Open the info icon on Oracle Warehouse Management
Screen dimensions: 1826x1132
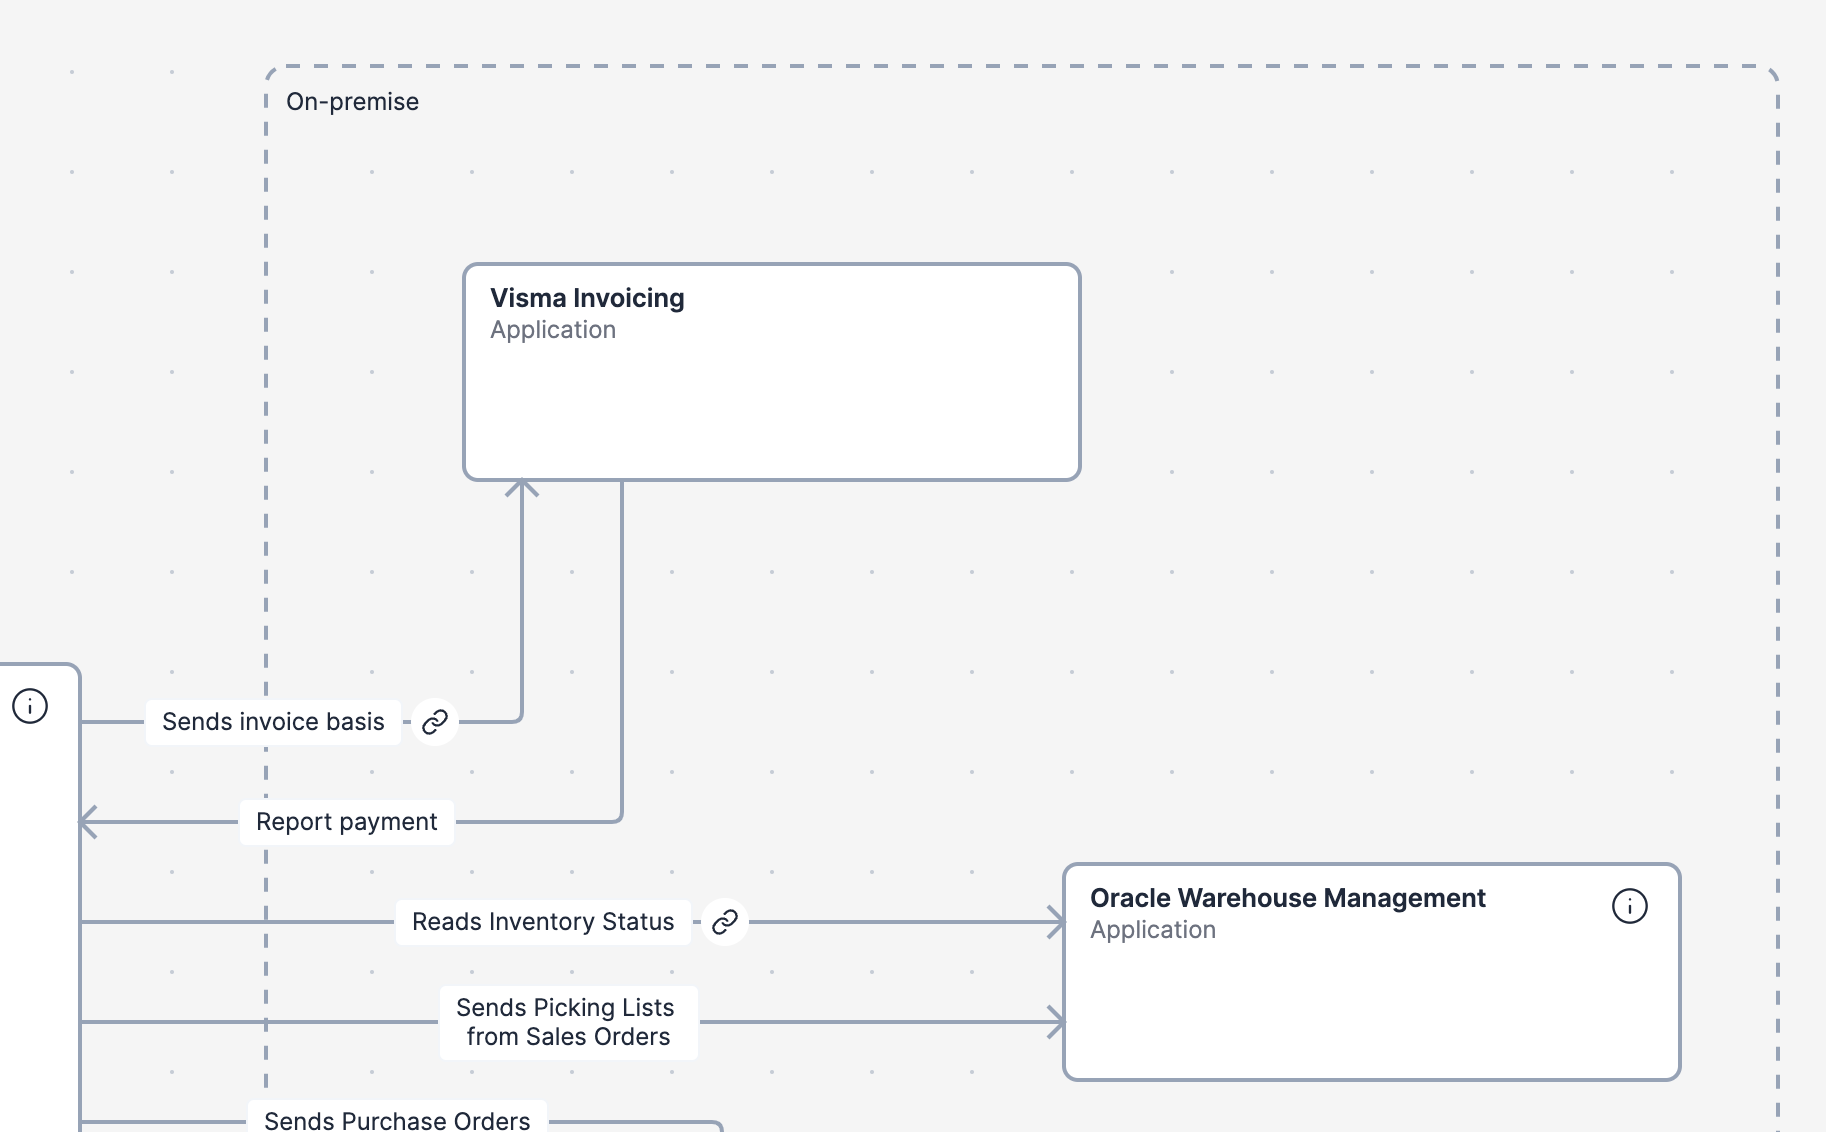click(x=1630, y=906)
